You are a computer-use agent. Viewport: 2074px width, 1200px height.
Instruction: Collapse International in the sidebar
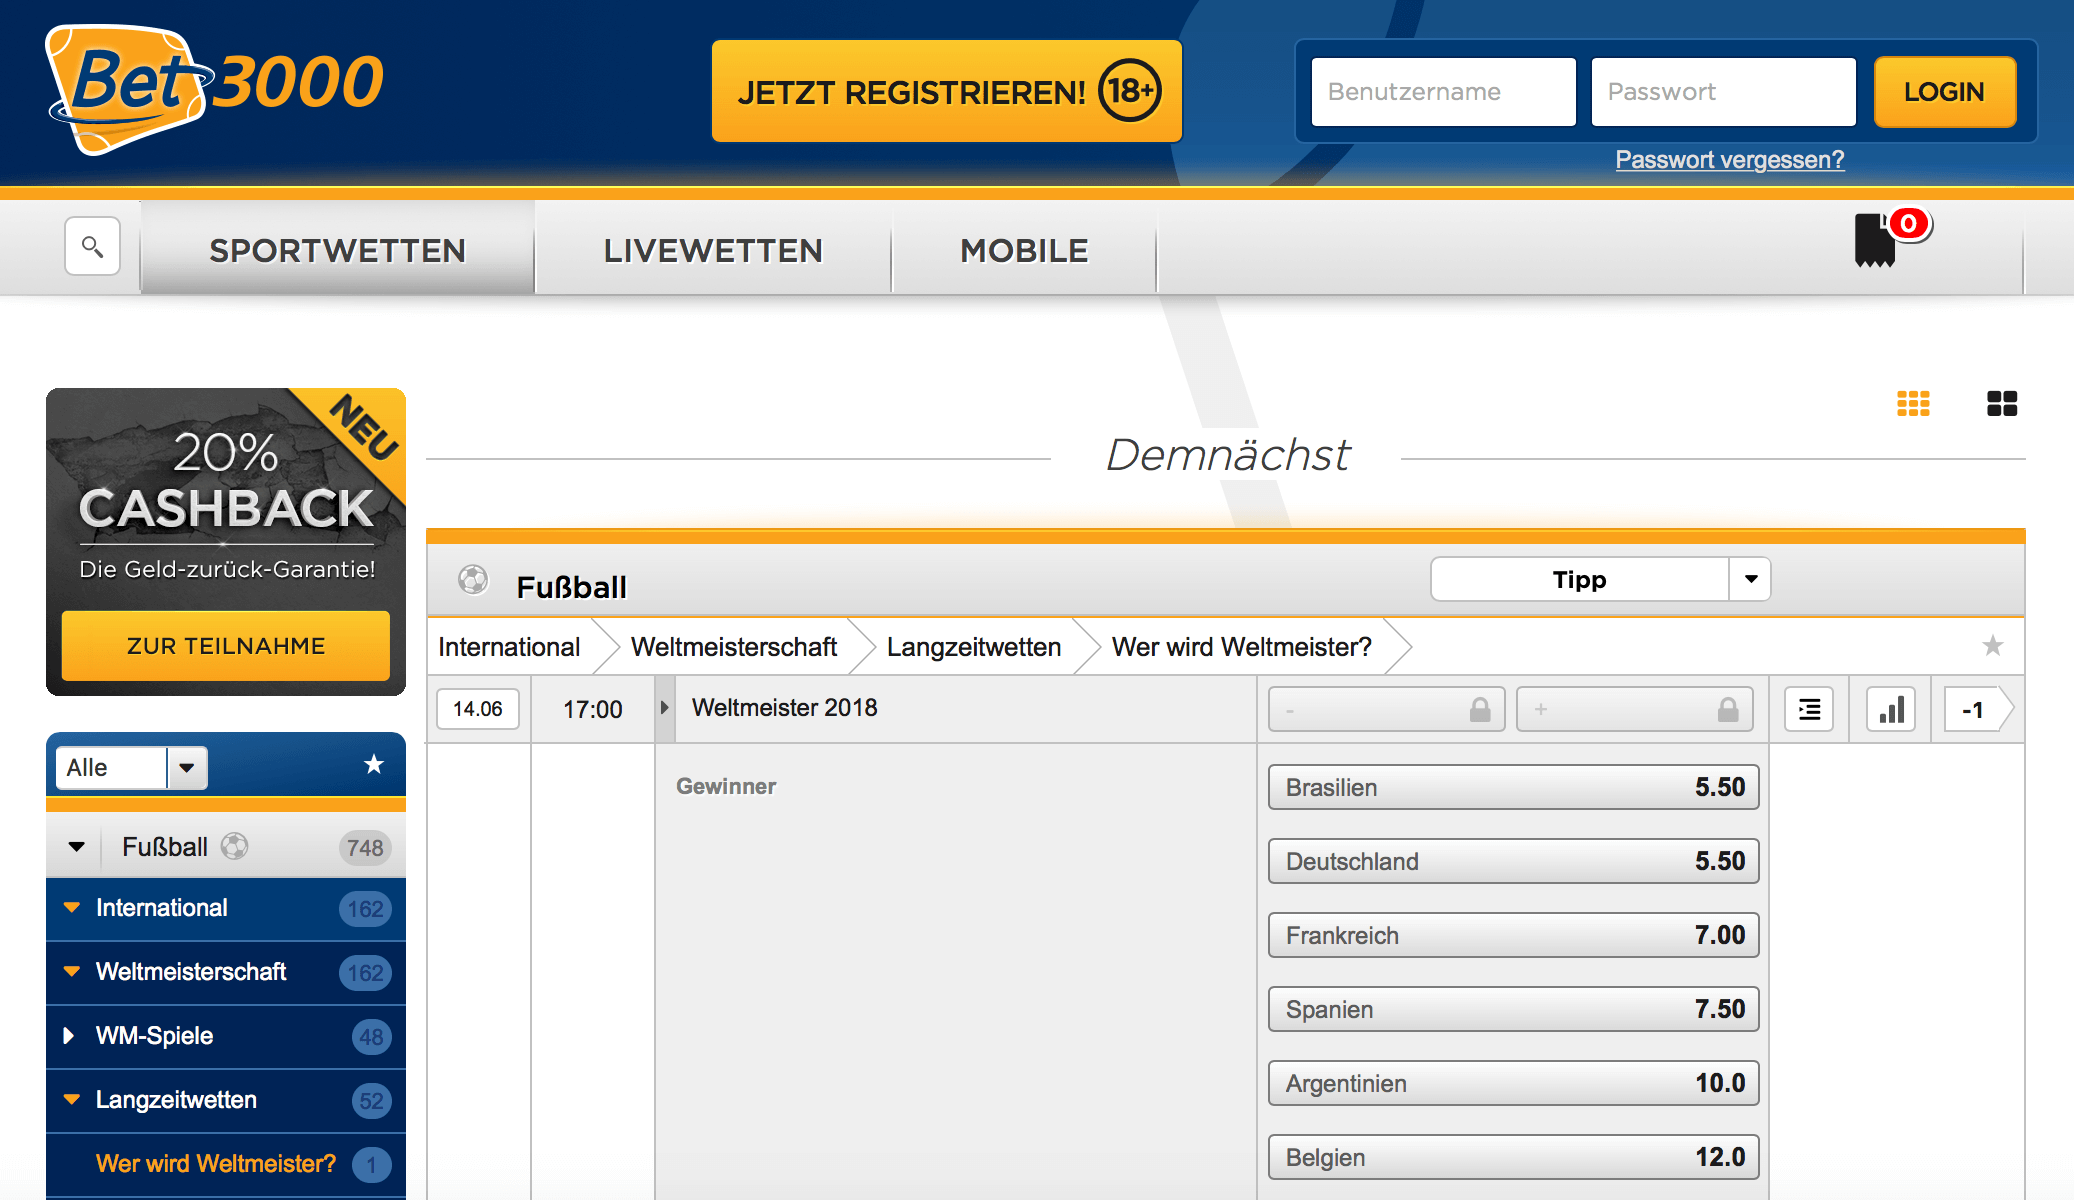point(72,908)
